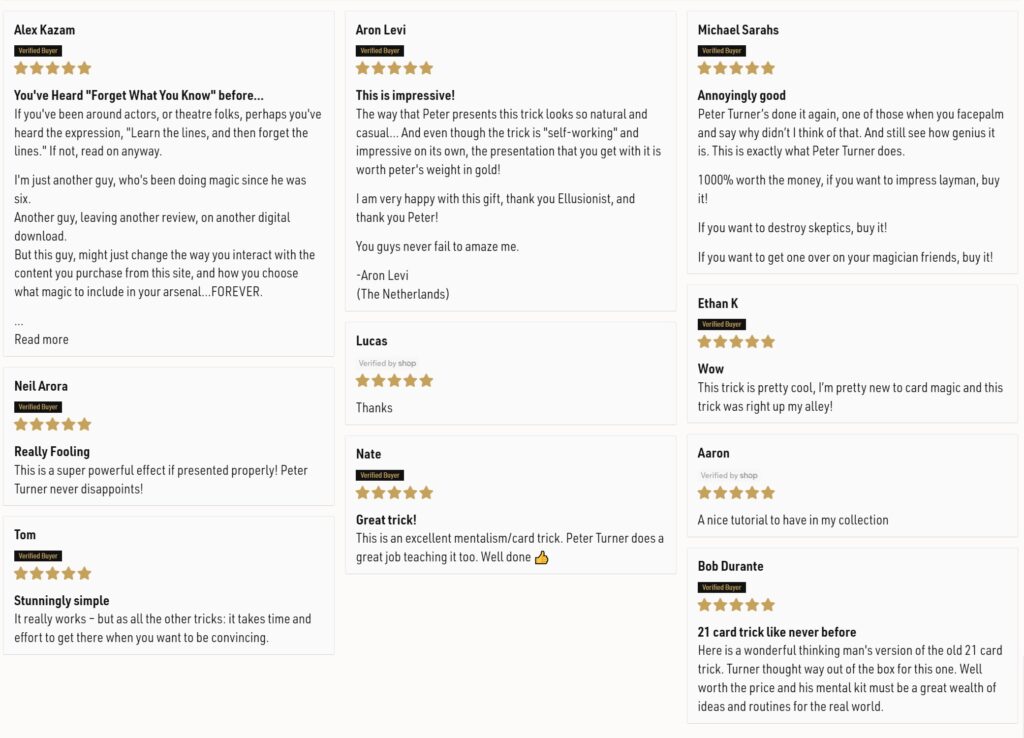The width and height of the screenshot is (1024, 738).
Task: Click the review title Annoyingly good
Action: (x=741, y=95)
